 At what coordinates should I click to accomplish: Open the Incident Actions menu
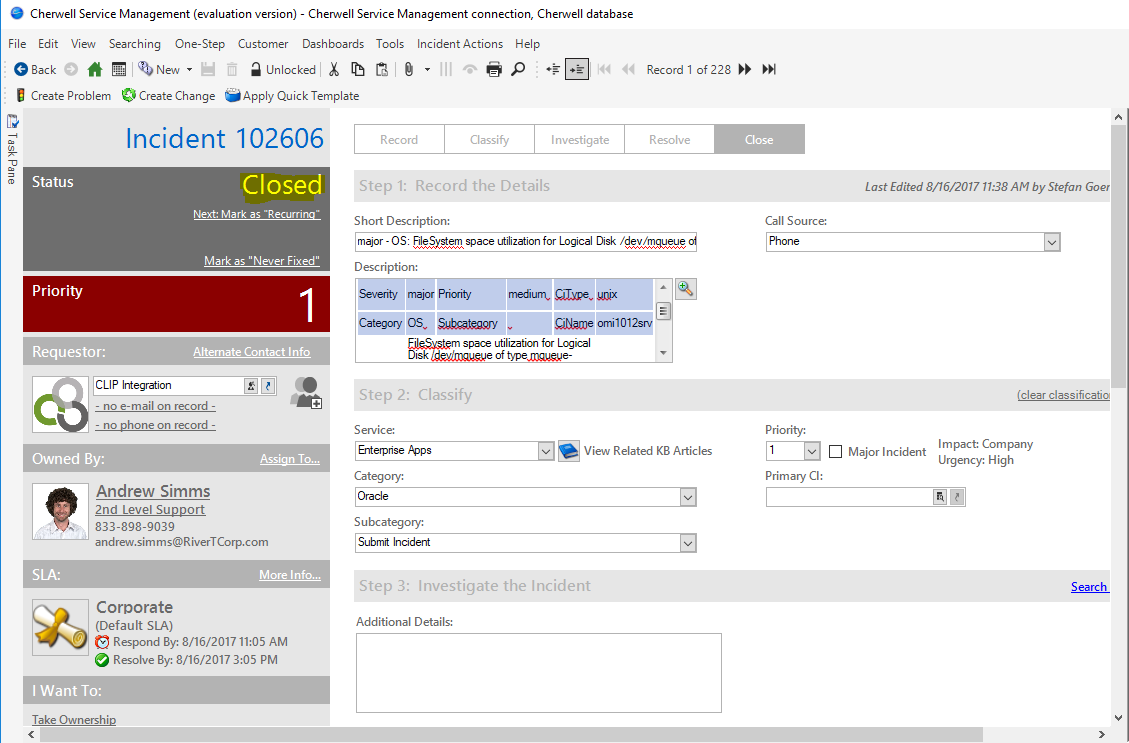point(459,44)
